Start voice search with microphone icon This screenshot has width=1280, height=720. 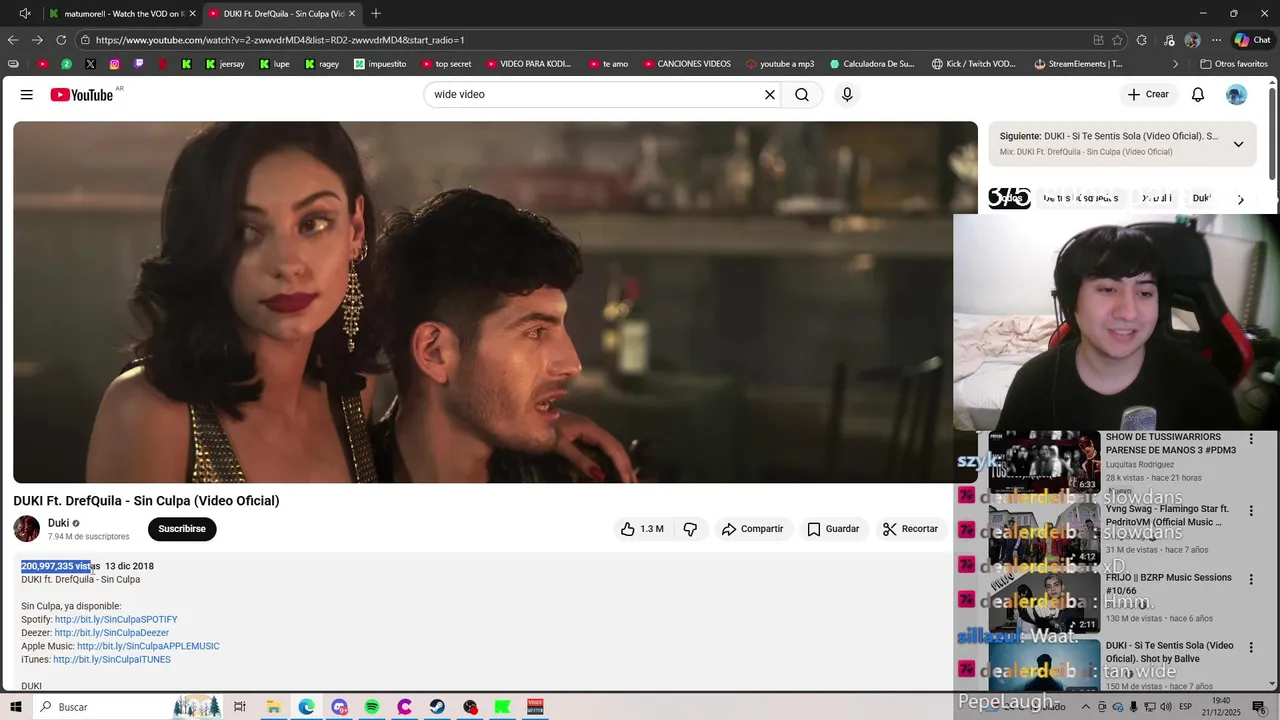pyautogui.click(x=847, y=95)
